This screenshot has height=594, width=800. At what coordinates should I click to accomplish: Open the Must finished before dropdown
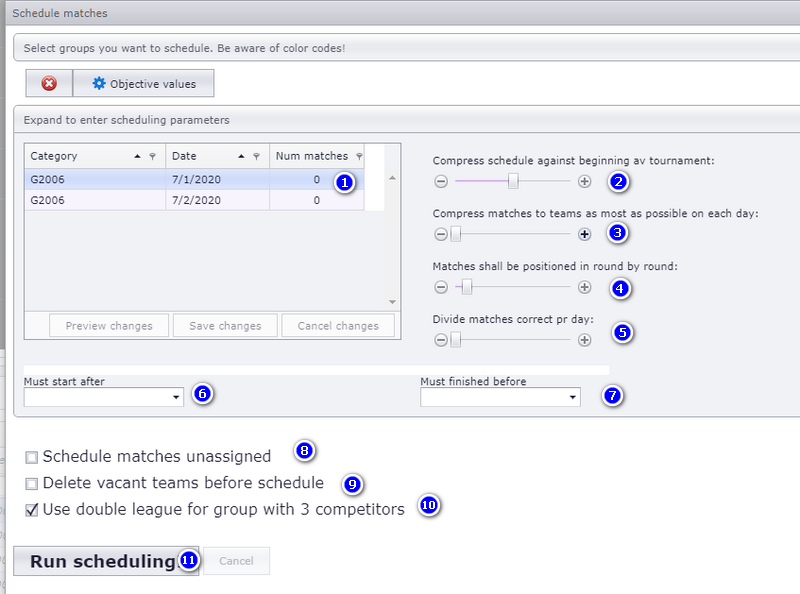[572, 397]
